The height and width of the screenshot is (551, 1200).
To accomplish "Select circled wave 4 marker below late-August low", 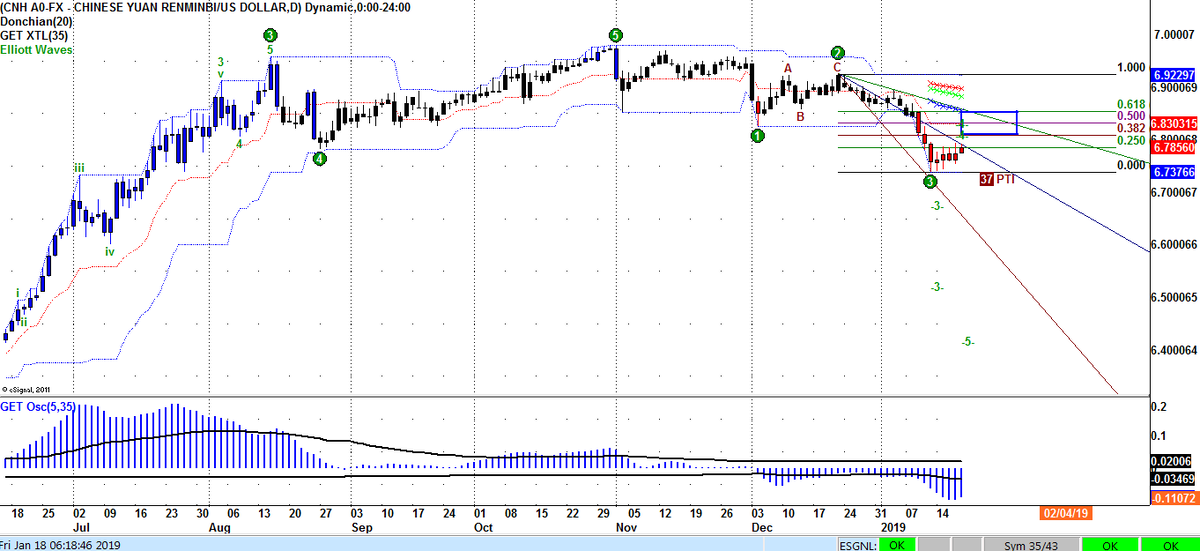I will click(319, 158).
